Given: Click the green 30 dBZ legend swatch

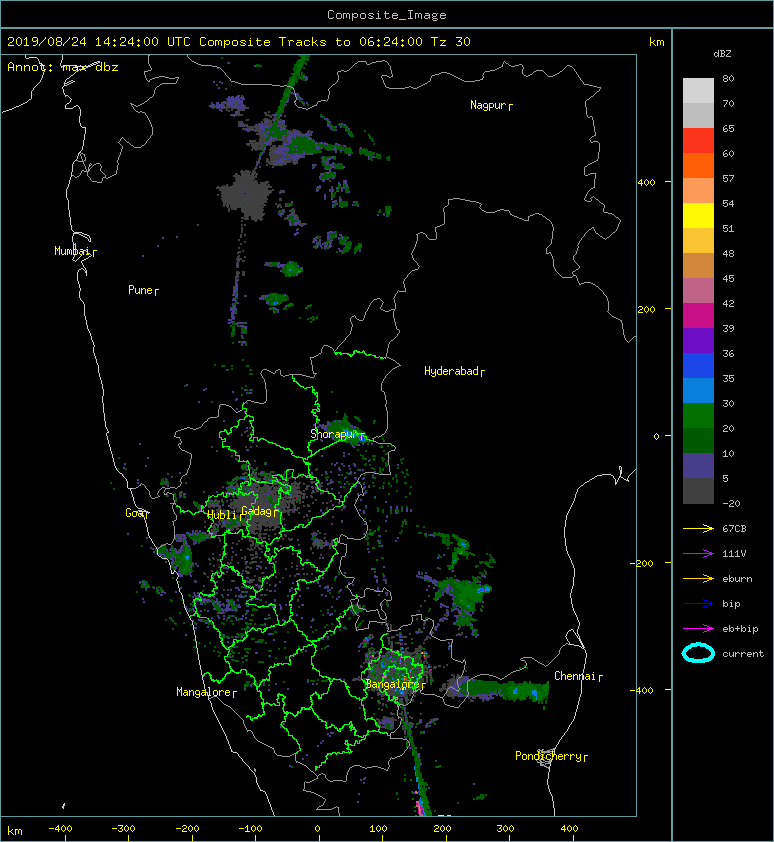Looking at the screenshot, I should point(698,416).
